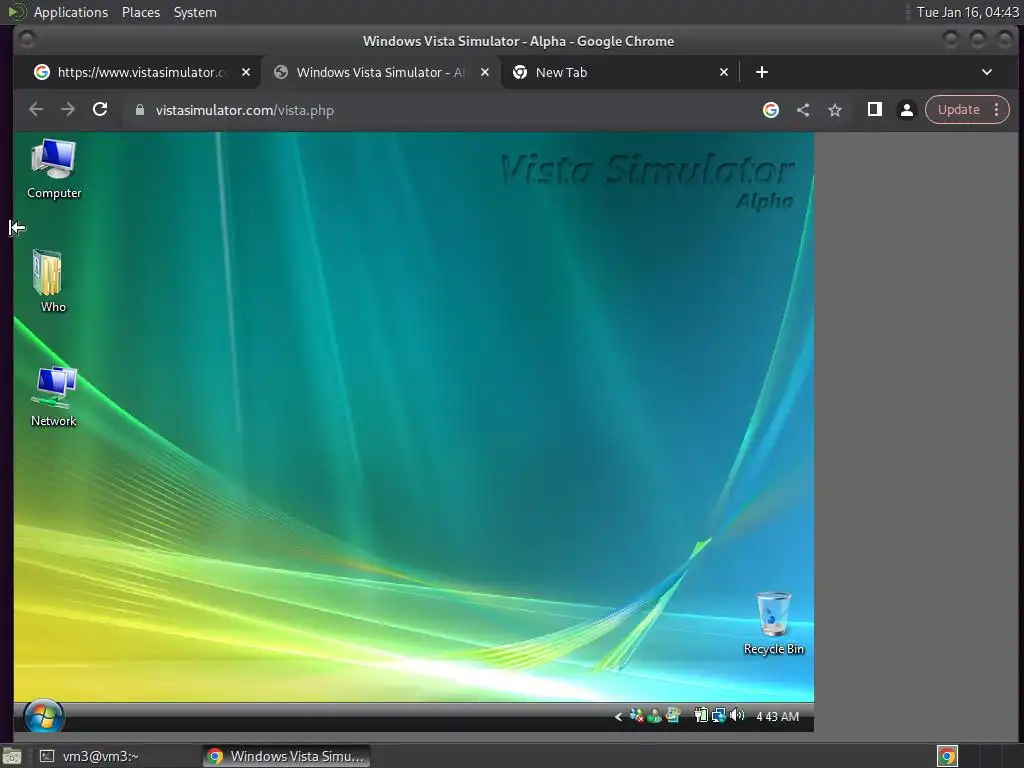Click the show desktop icon in bottom panel
This screenshot has height=768, width=1024.
[x=12, y=756]
